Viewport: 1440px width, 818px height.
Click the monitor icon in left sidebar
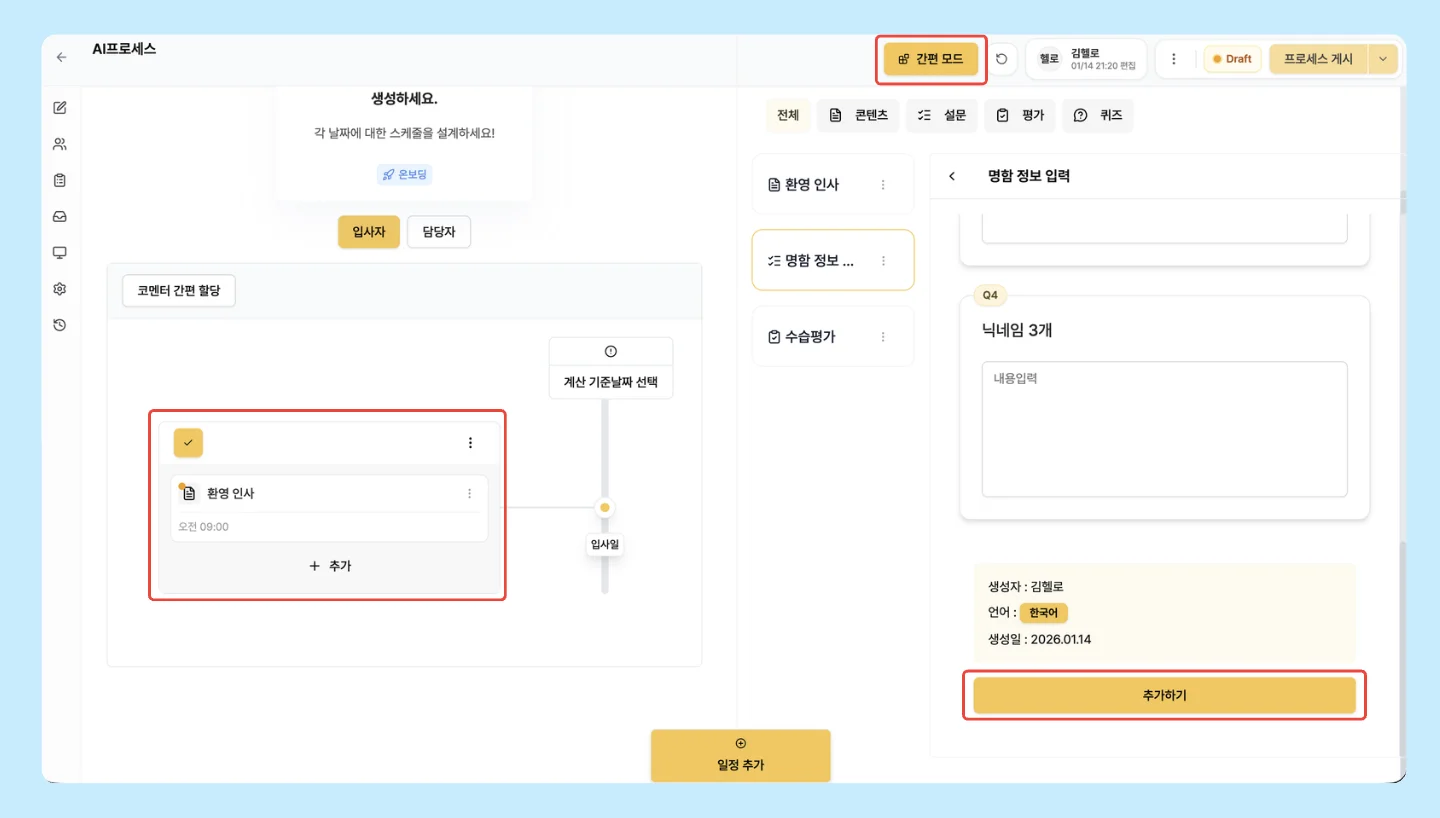60,253
